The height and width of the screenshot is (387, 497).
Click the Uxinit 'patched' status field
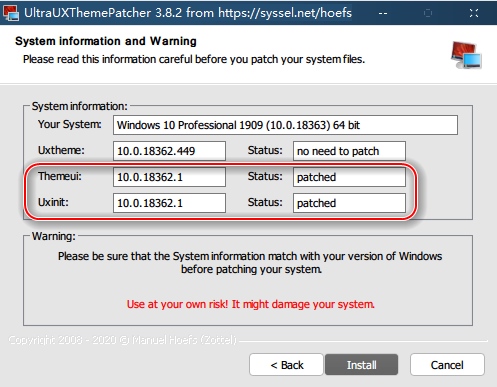(349, 203)
